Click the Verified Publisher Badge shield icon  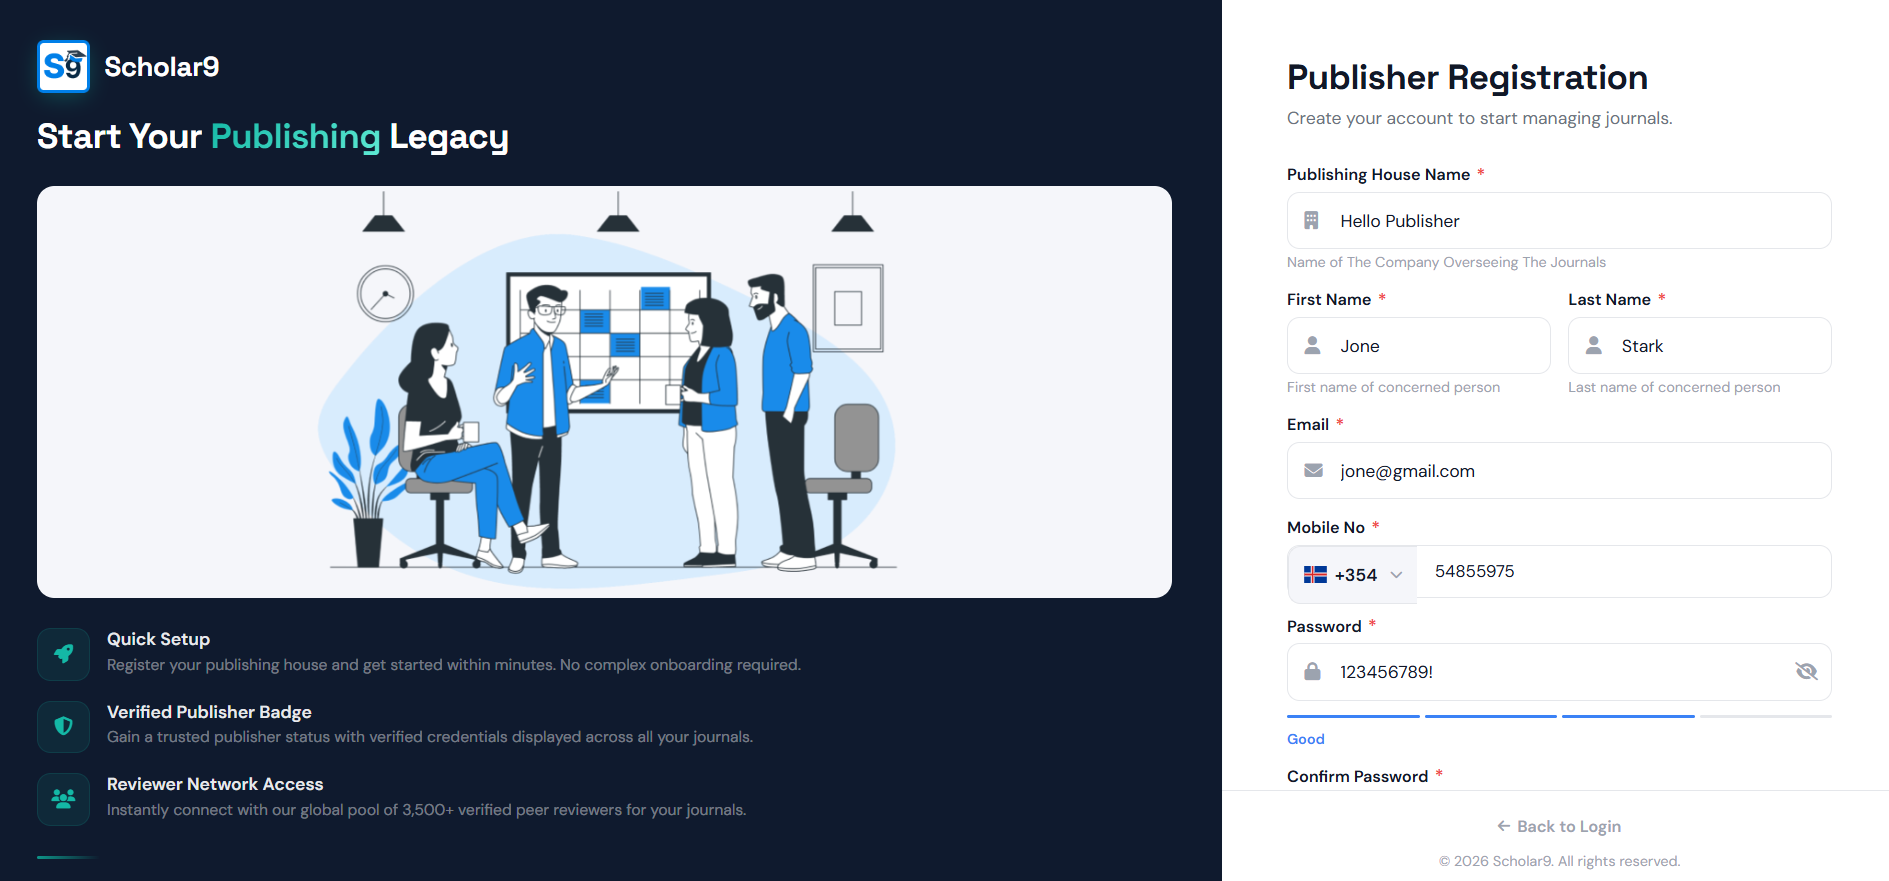click(63, 726)
